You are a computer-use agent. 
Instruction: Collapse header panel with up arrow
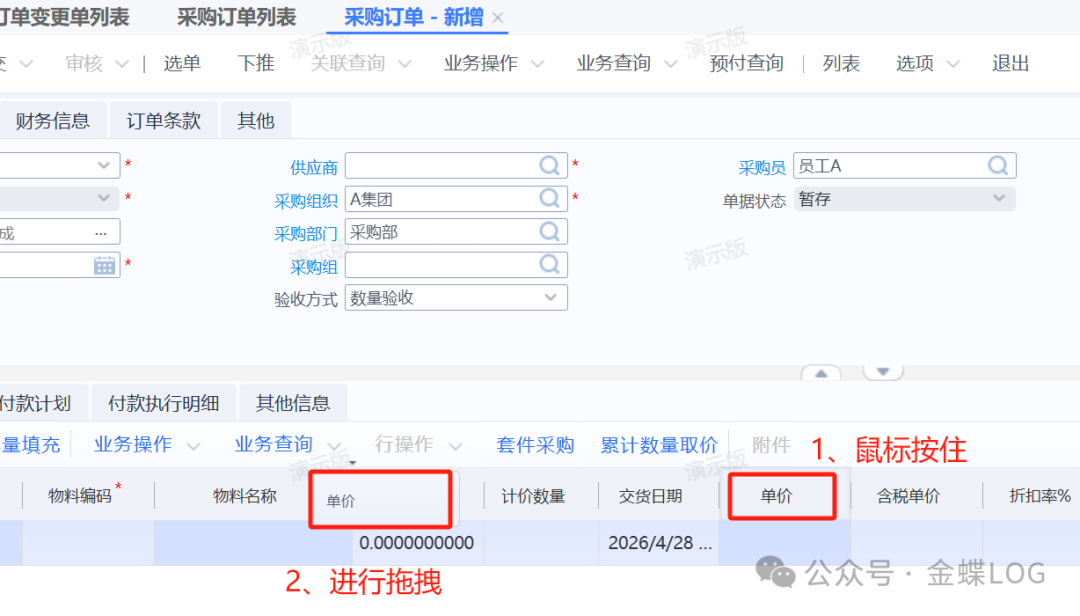[x=821, y=373]
